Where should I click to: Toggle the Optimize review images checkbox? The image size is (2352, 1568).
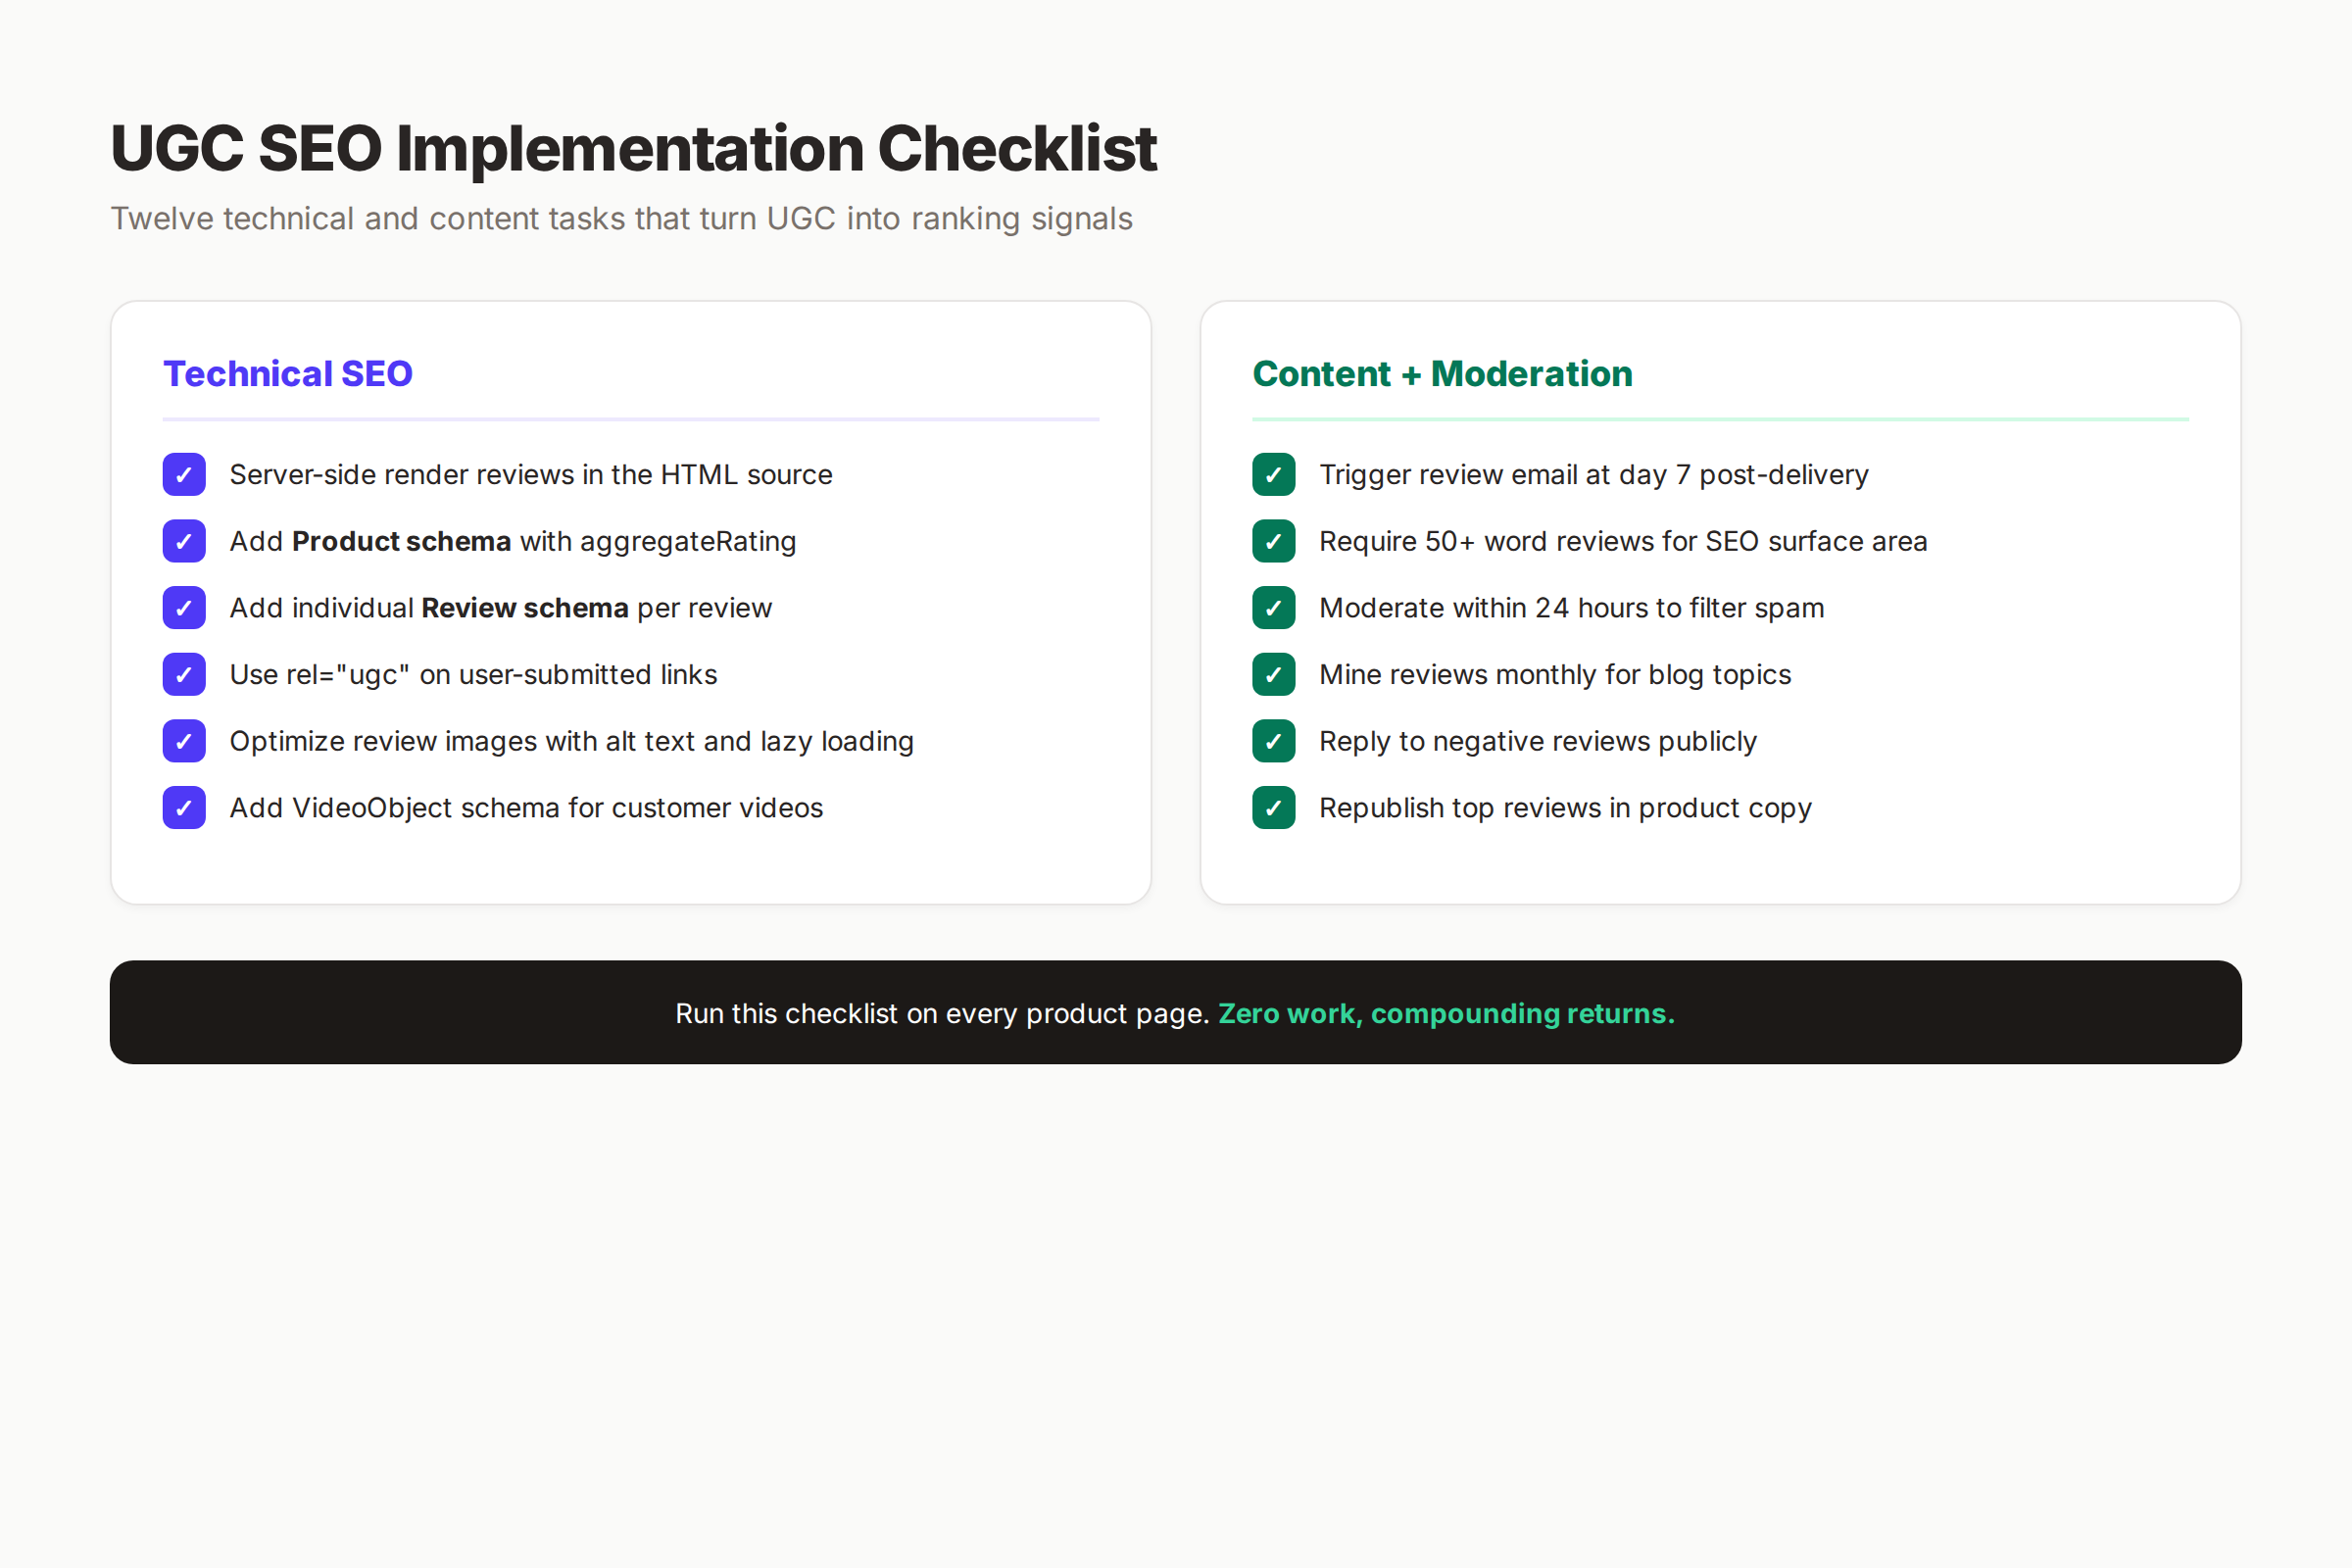point(184,741)
